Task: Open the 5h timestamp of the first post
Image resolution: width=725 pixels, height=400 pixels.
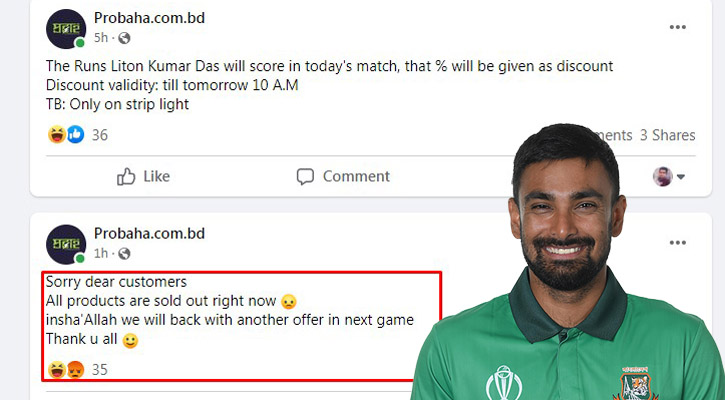Action: click(x=101, y=38)
